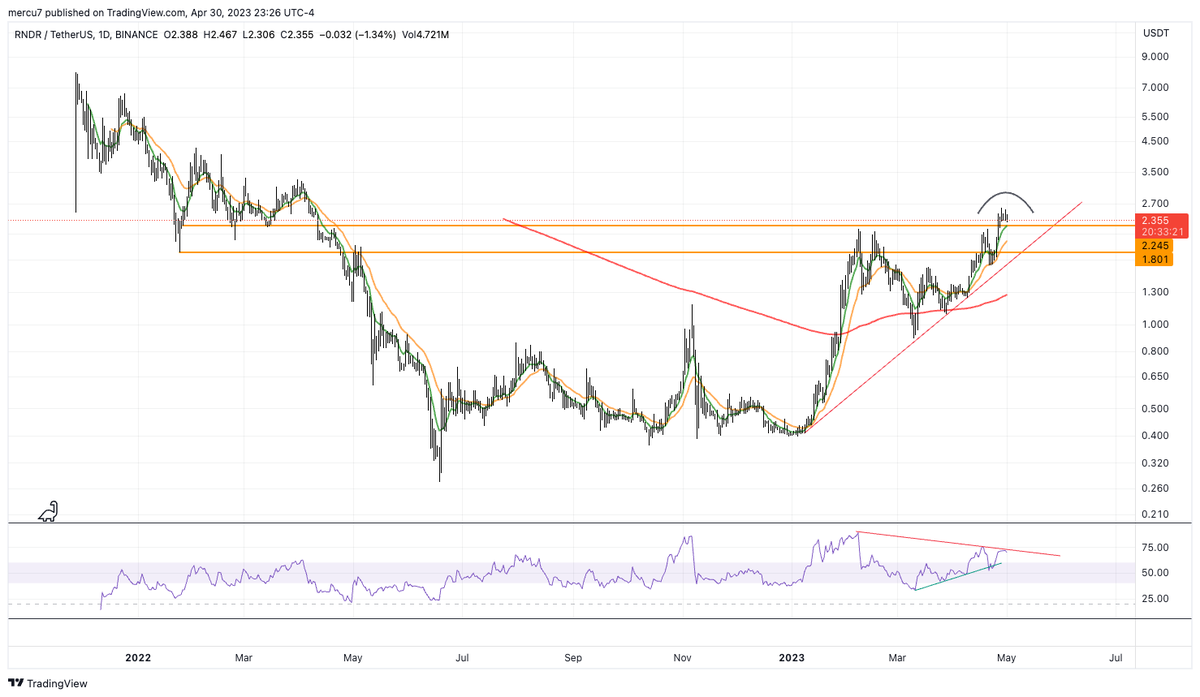This screenshot has width=1200, height=697.
Task: Click the publisher text mercu7 published on TradingView.com
Action: [97, 13]
